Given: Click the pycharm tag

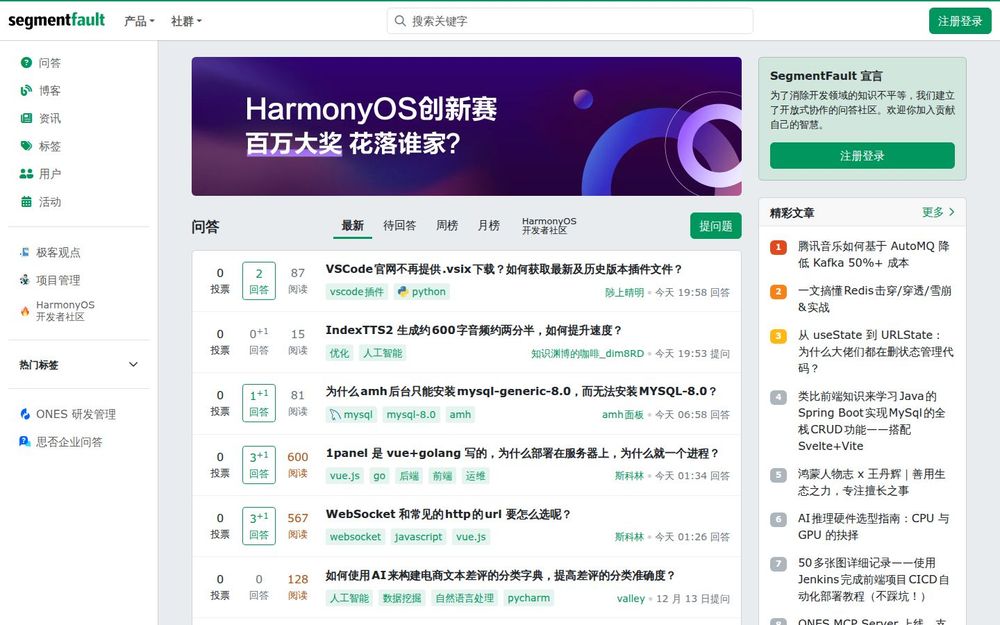Looking at the screenshot, I should (x=528, y=598).
